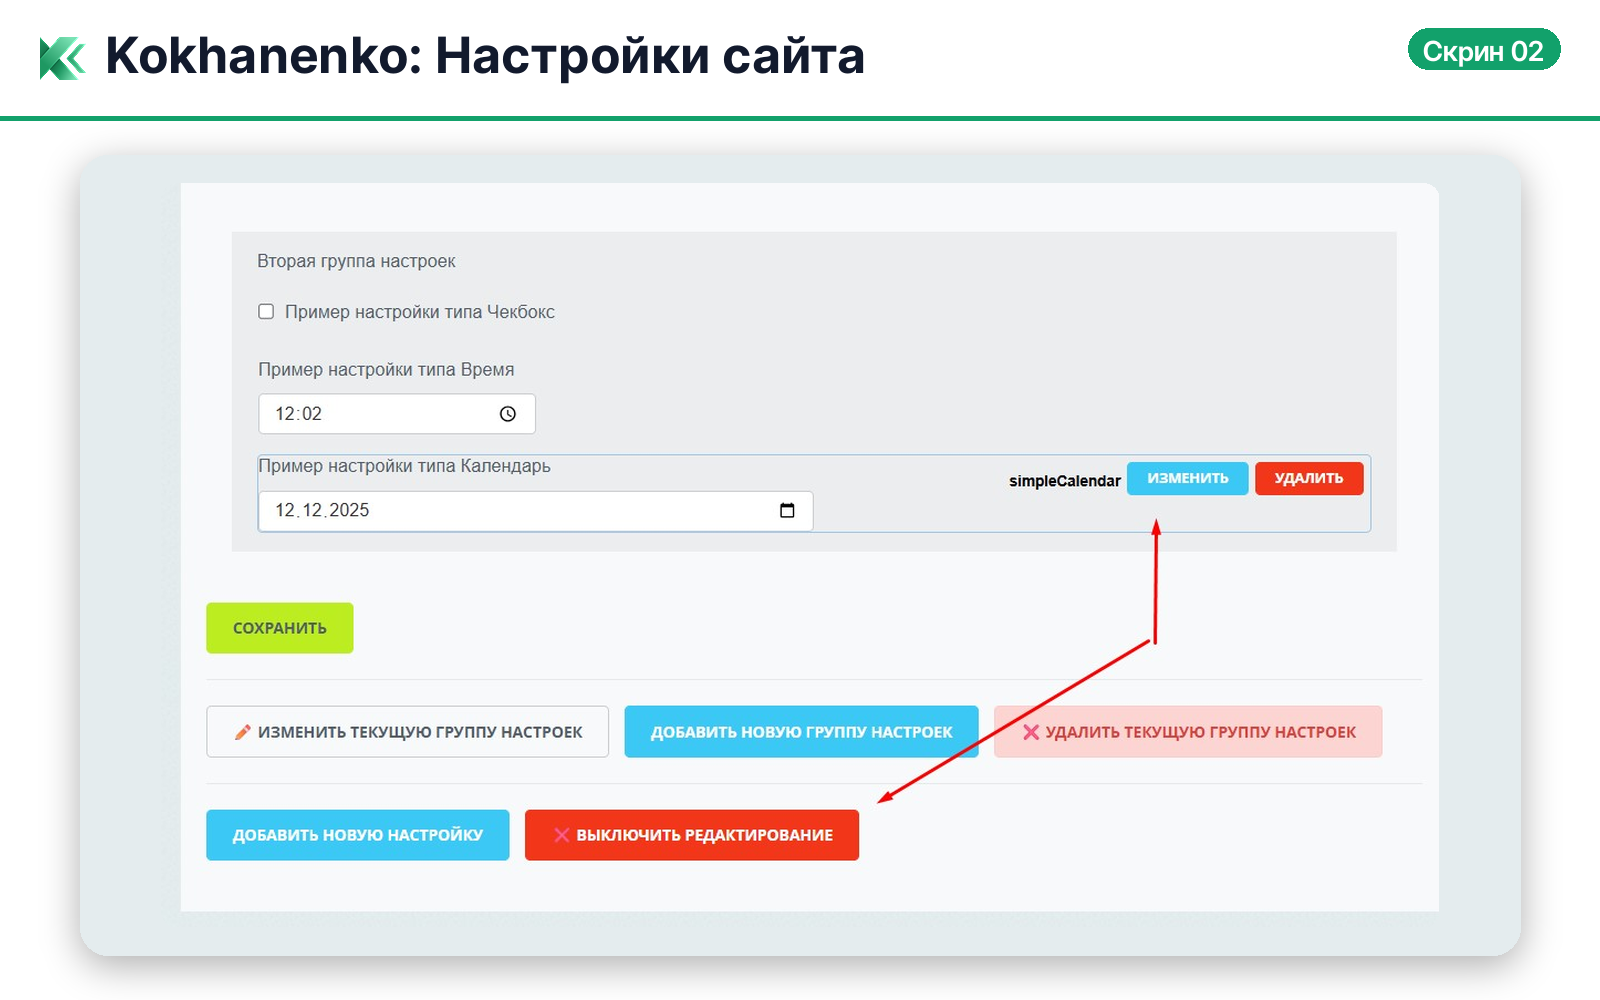Click the X icon on 'Выключить редактирование'
Viewport: 1600px width, 1000px height.
pos(562,835)
